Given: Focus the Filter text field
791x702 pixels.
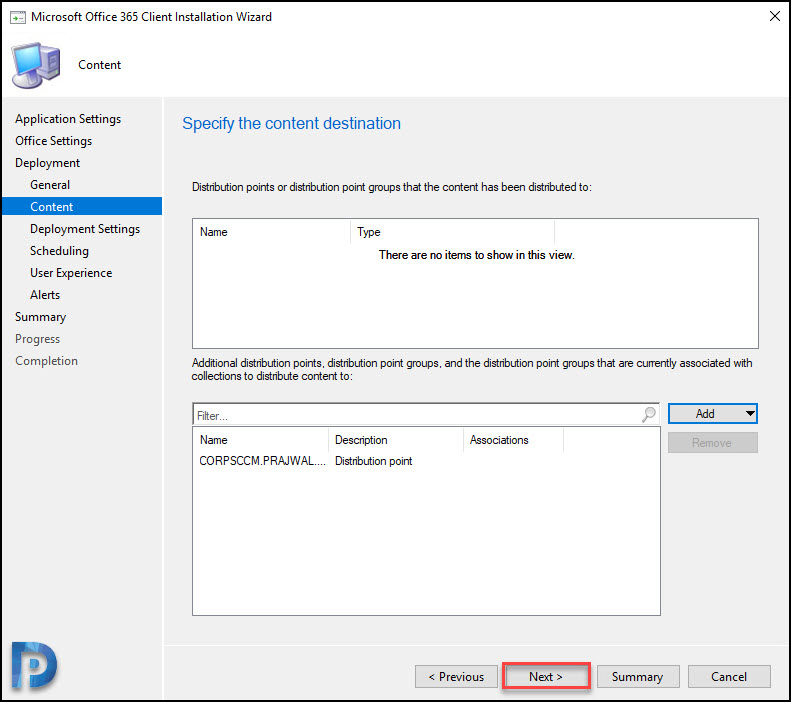Looking at the screenshot, I should click(x=418, y=415).
